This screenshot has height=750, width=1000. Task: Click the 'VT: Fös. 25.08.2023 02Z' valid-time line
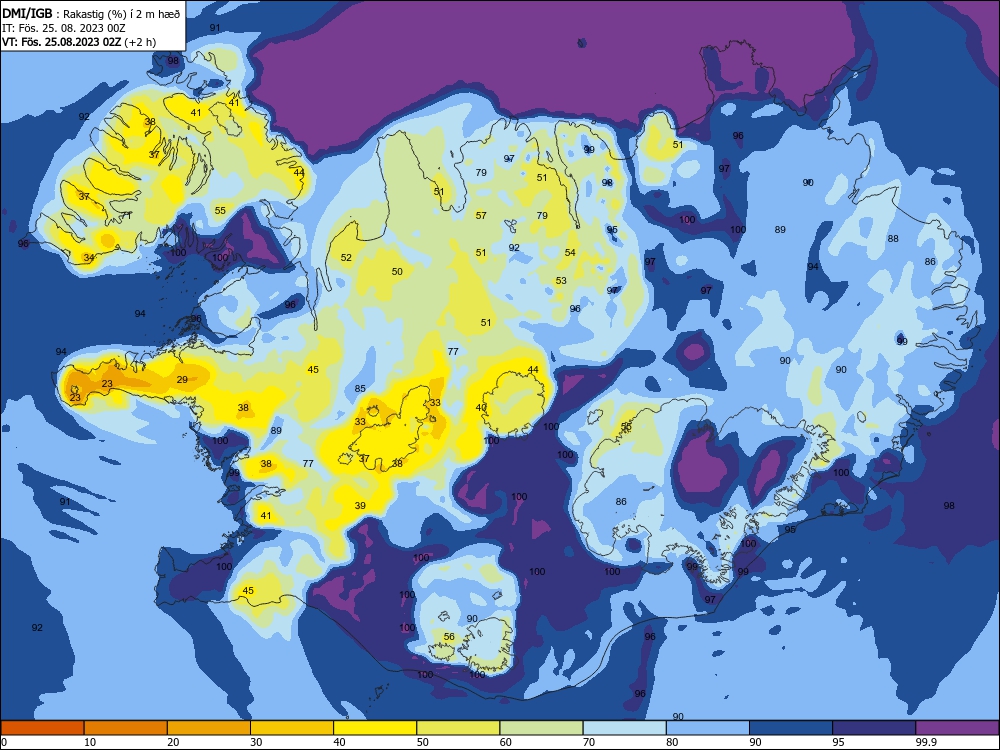tap(61, 42)
